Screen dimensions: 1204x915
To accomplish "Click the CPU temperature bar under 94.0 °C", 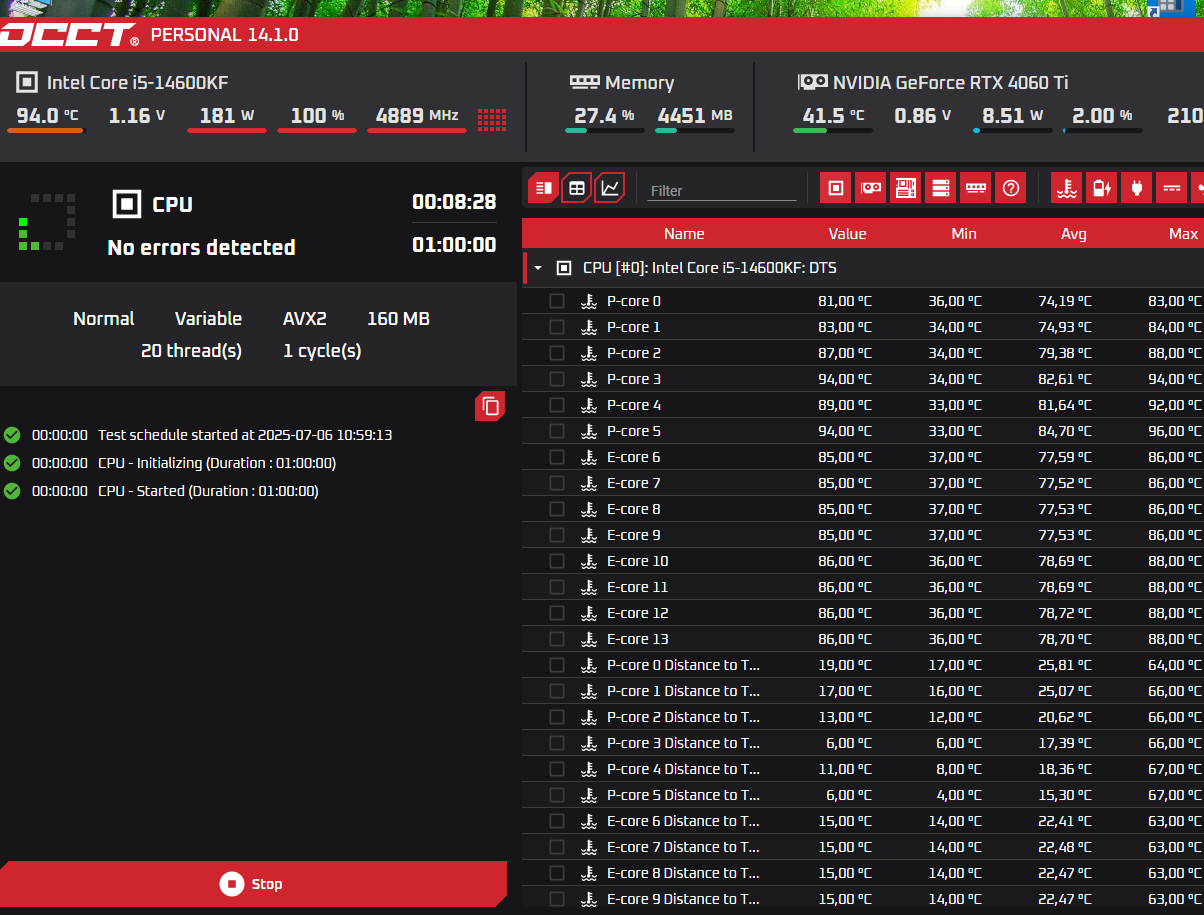I will point(46,130).
